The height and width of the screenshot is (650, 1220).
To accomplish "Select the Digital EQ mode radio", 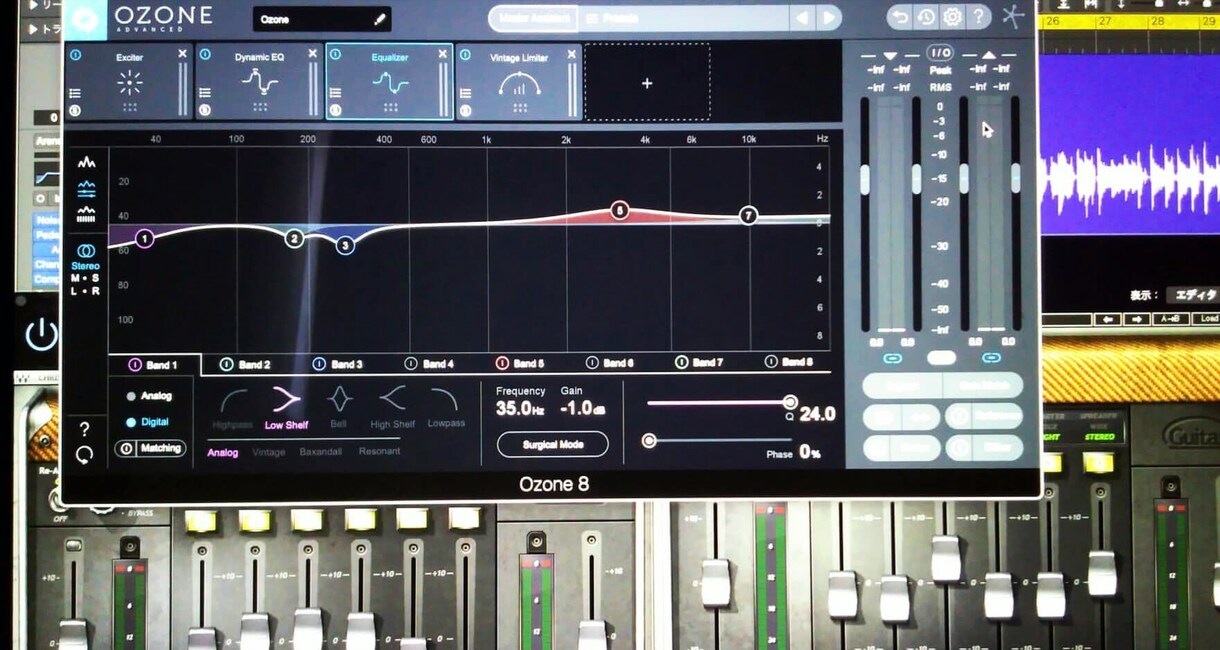I will pos(130,422).
